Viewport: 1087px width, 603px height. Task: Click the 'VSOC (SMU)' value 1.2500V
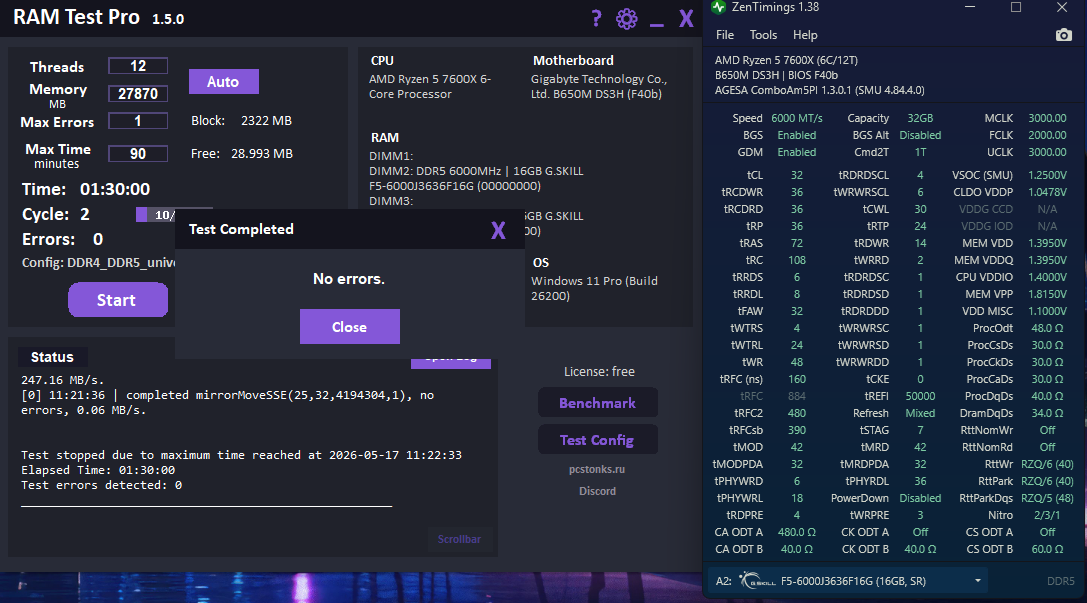tap(1047, 175)
